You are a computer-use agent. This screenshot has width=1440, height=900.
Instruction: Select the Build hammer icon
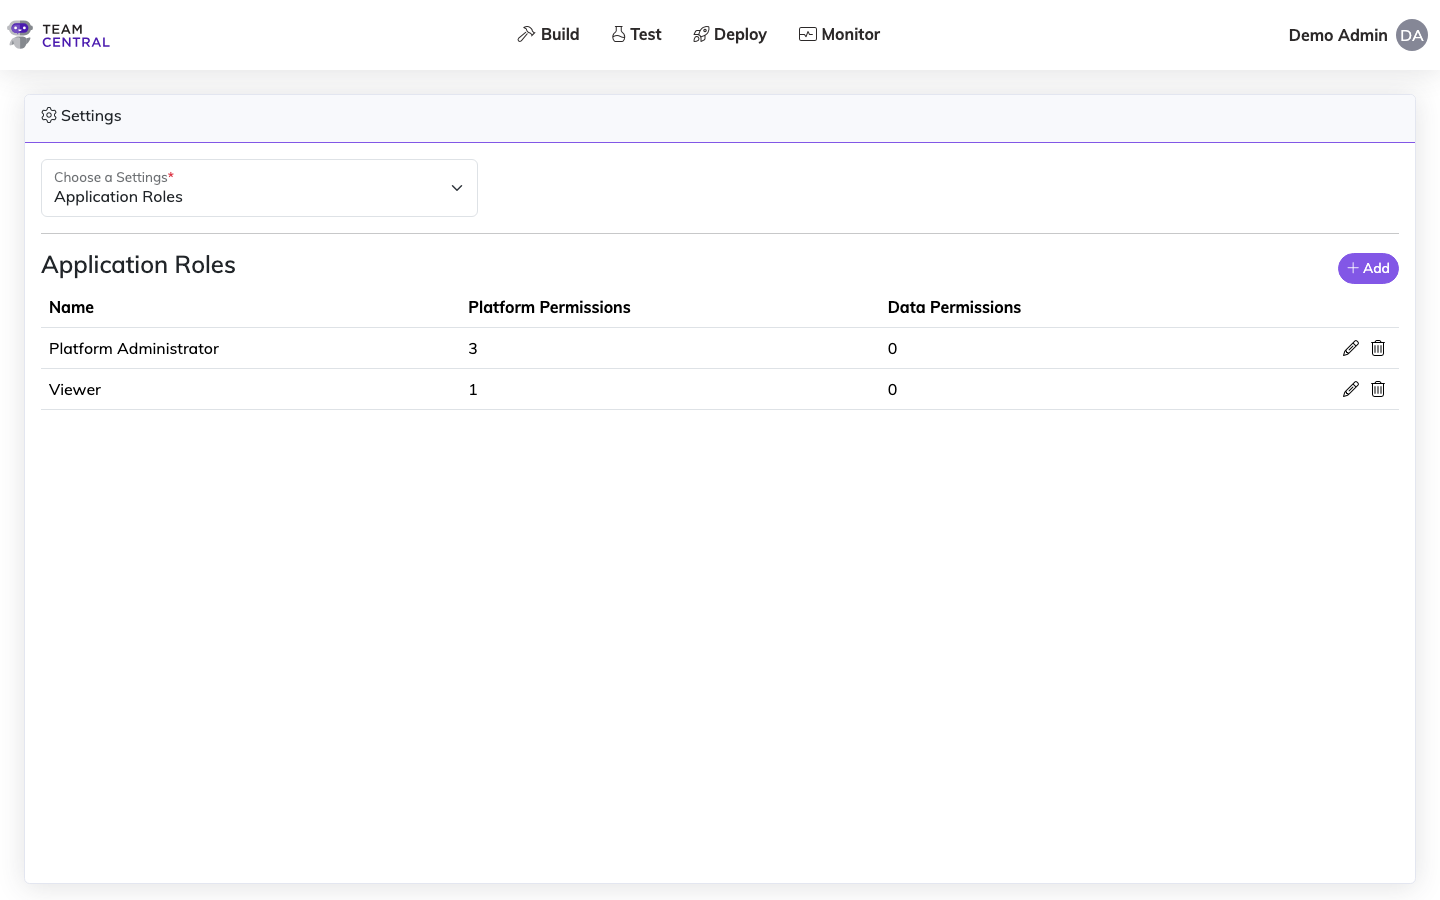pyautogui.click(x=524, y=33)
